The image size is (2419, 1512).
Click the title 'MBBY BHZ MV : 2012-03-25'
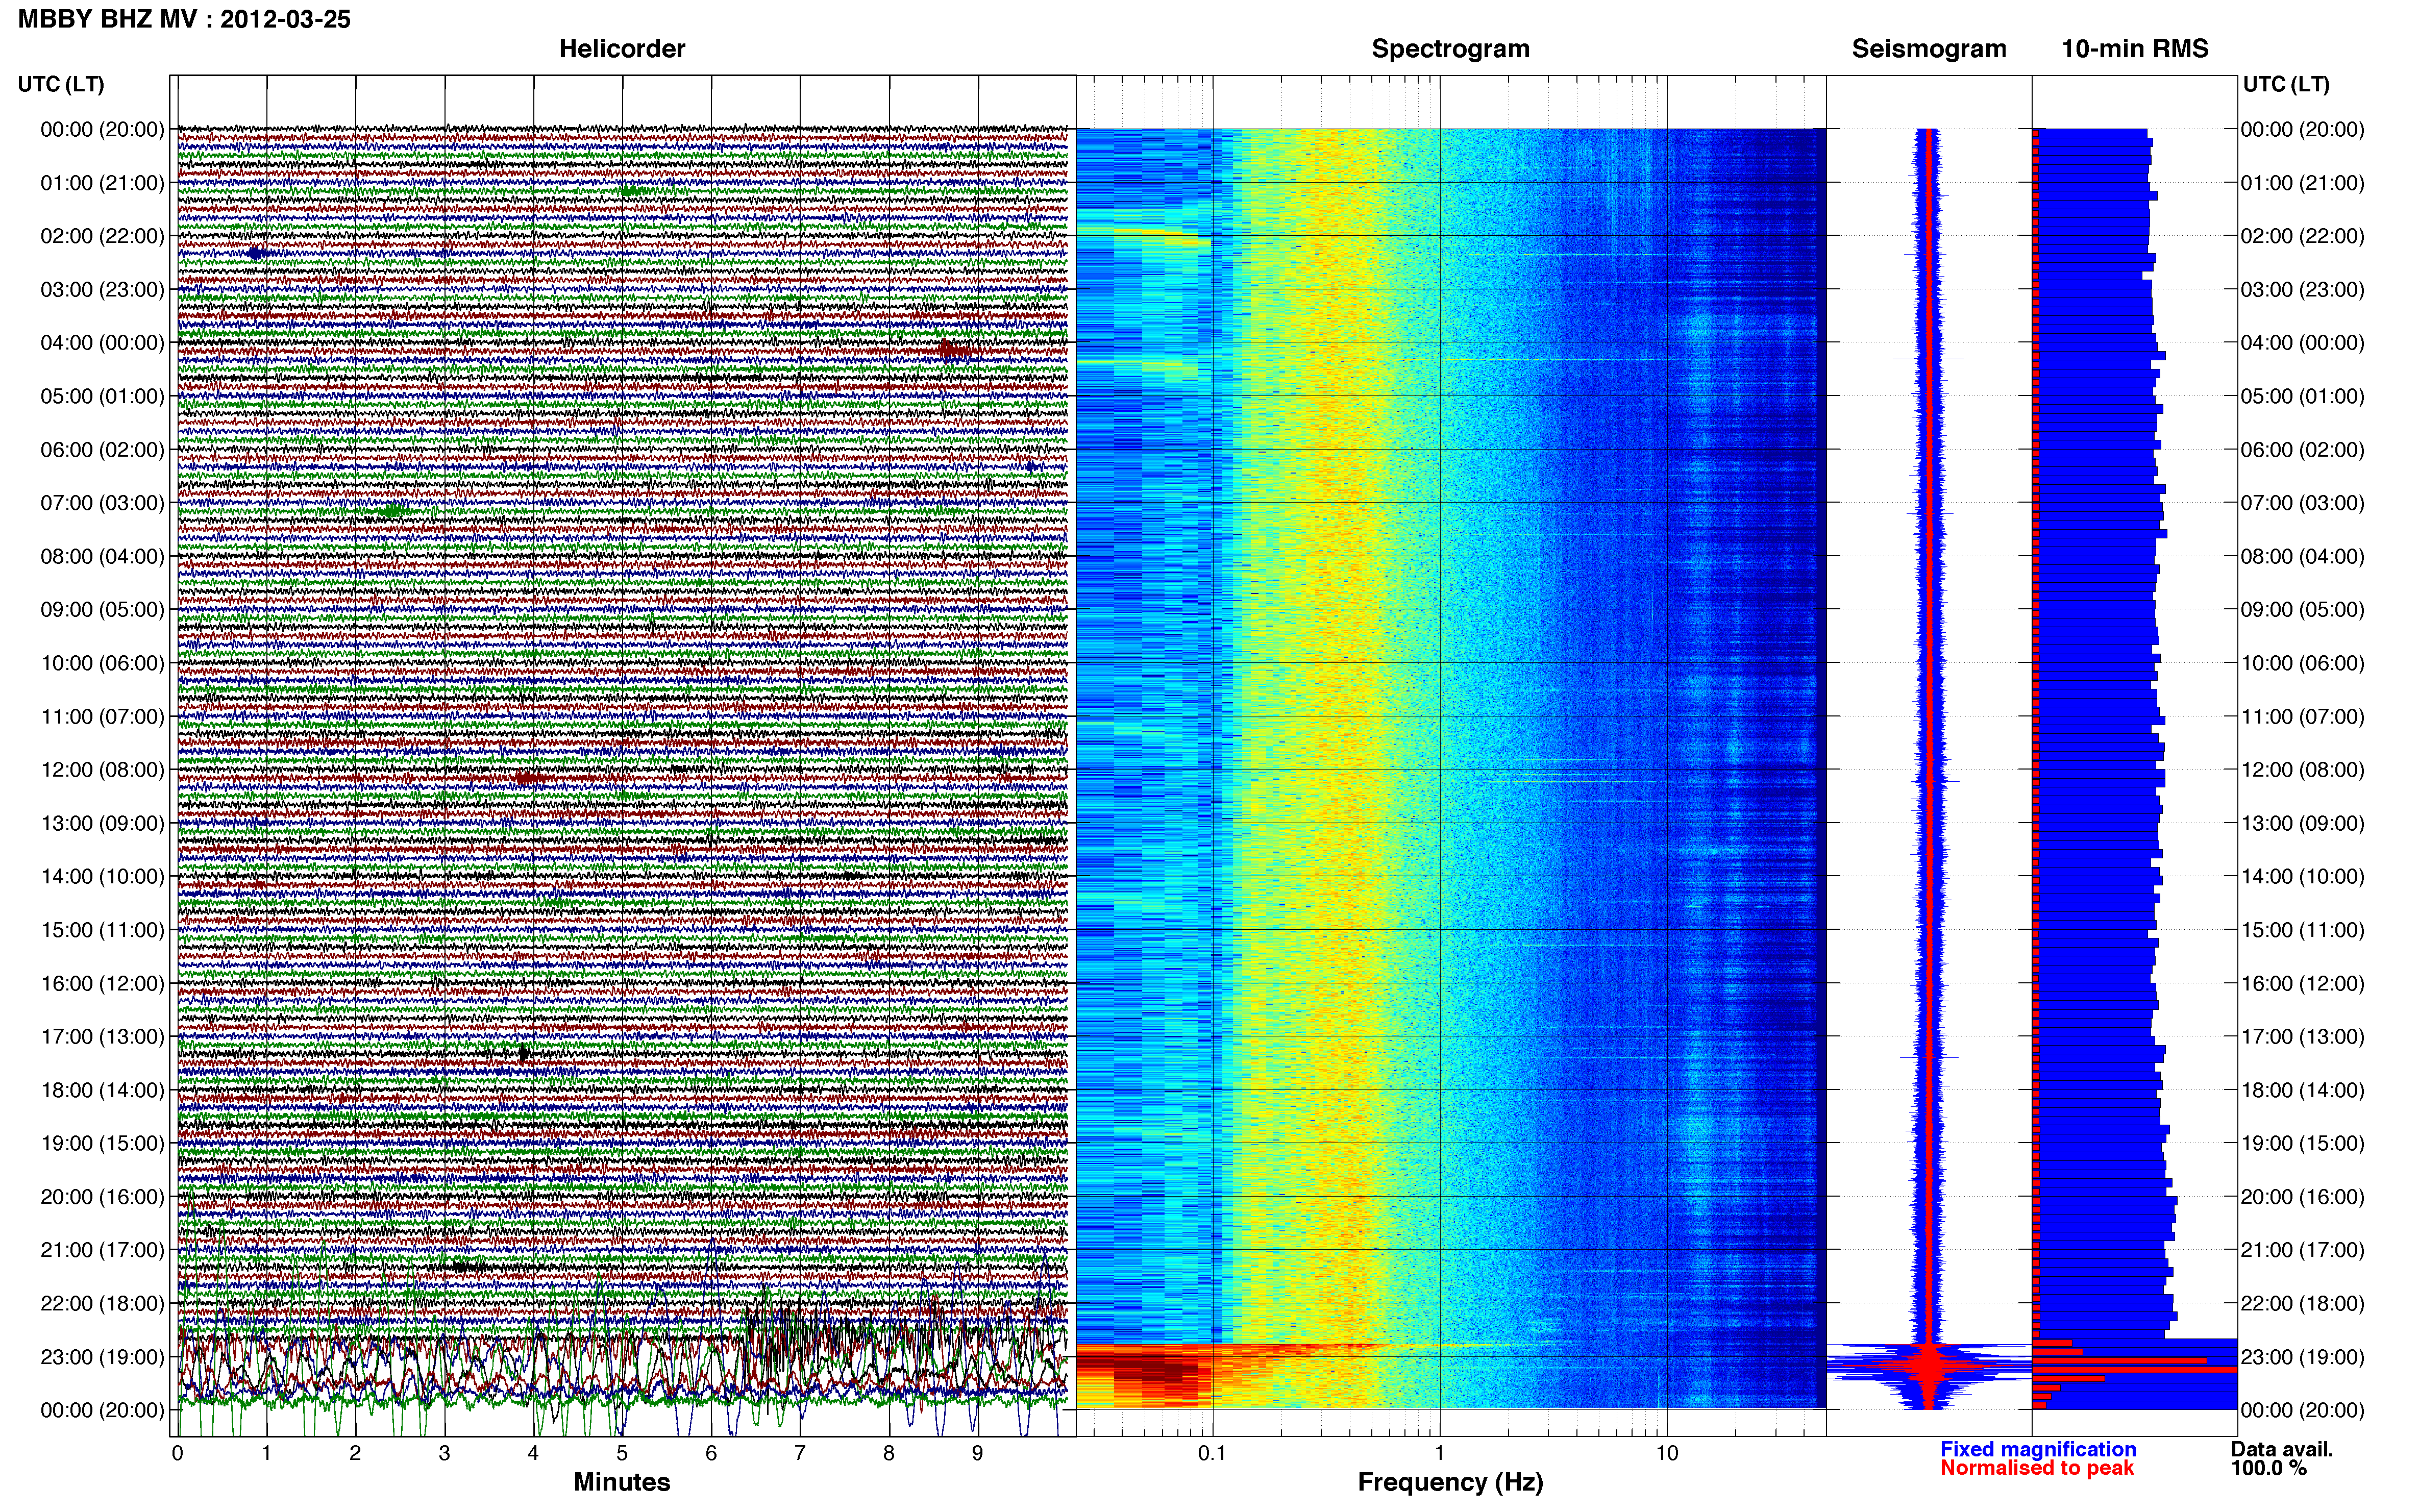[x=184, y=19]
